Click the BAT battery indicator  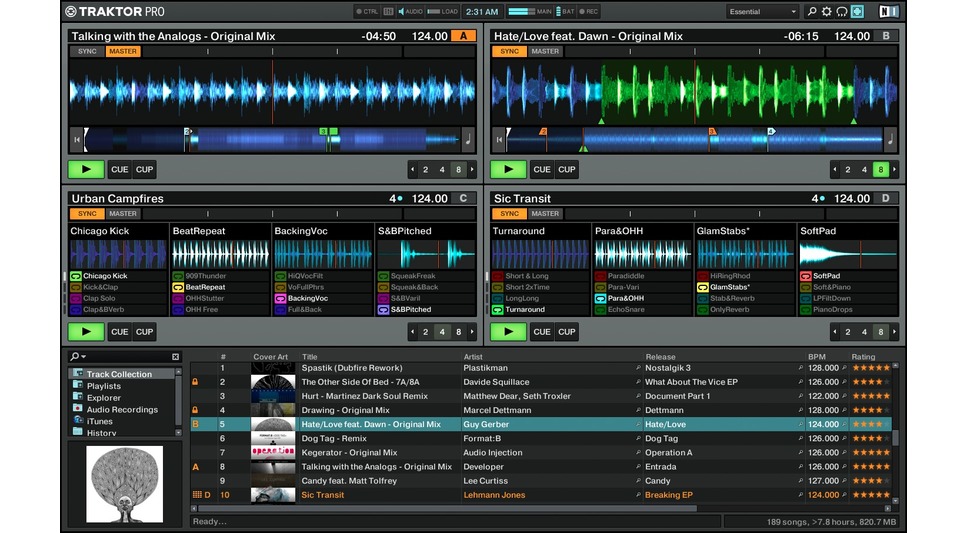565,12
